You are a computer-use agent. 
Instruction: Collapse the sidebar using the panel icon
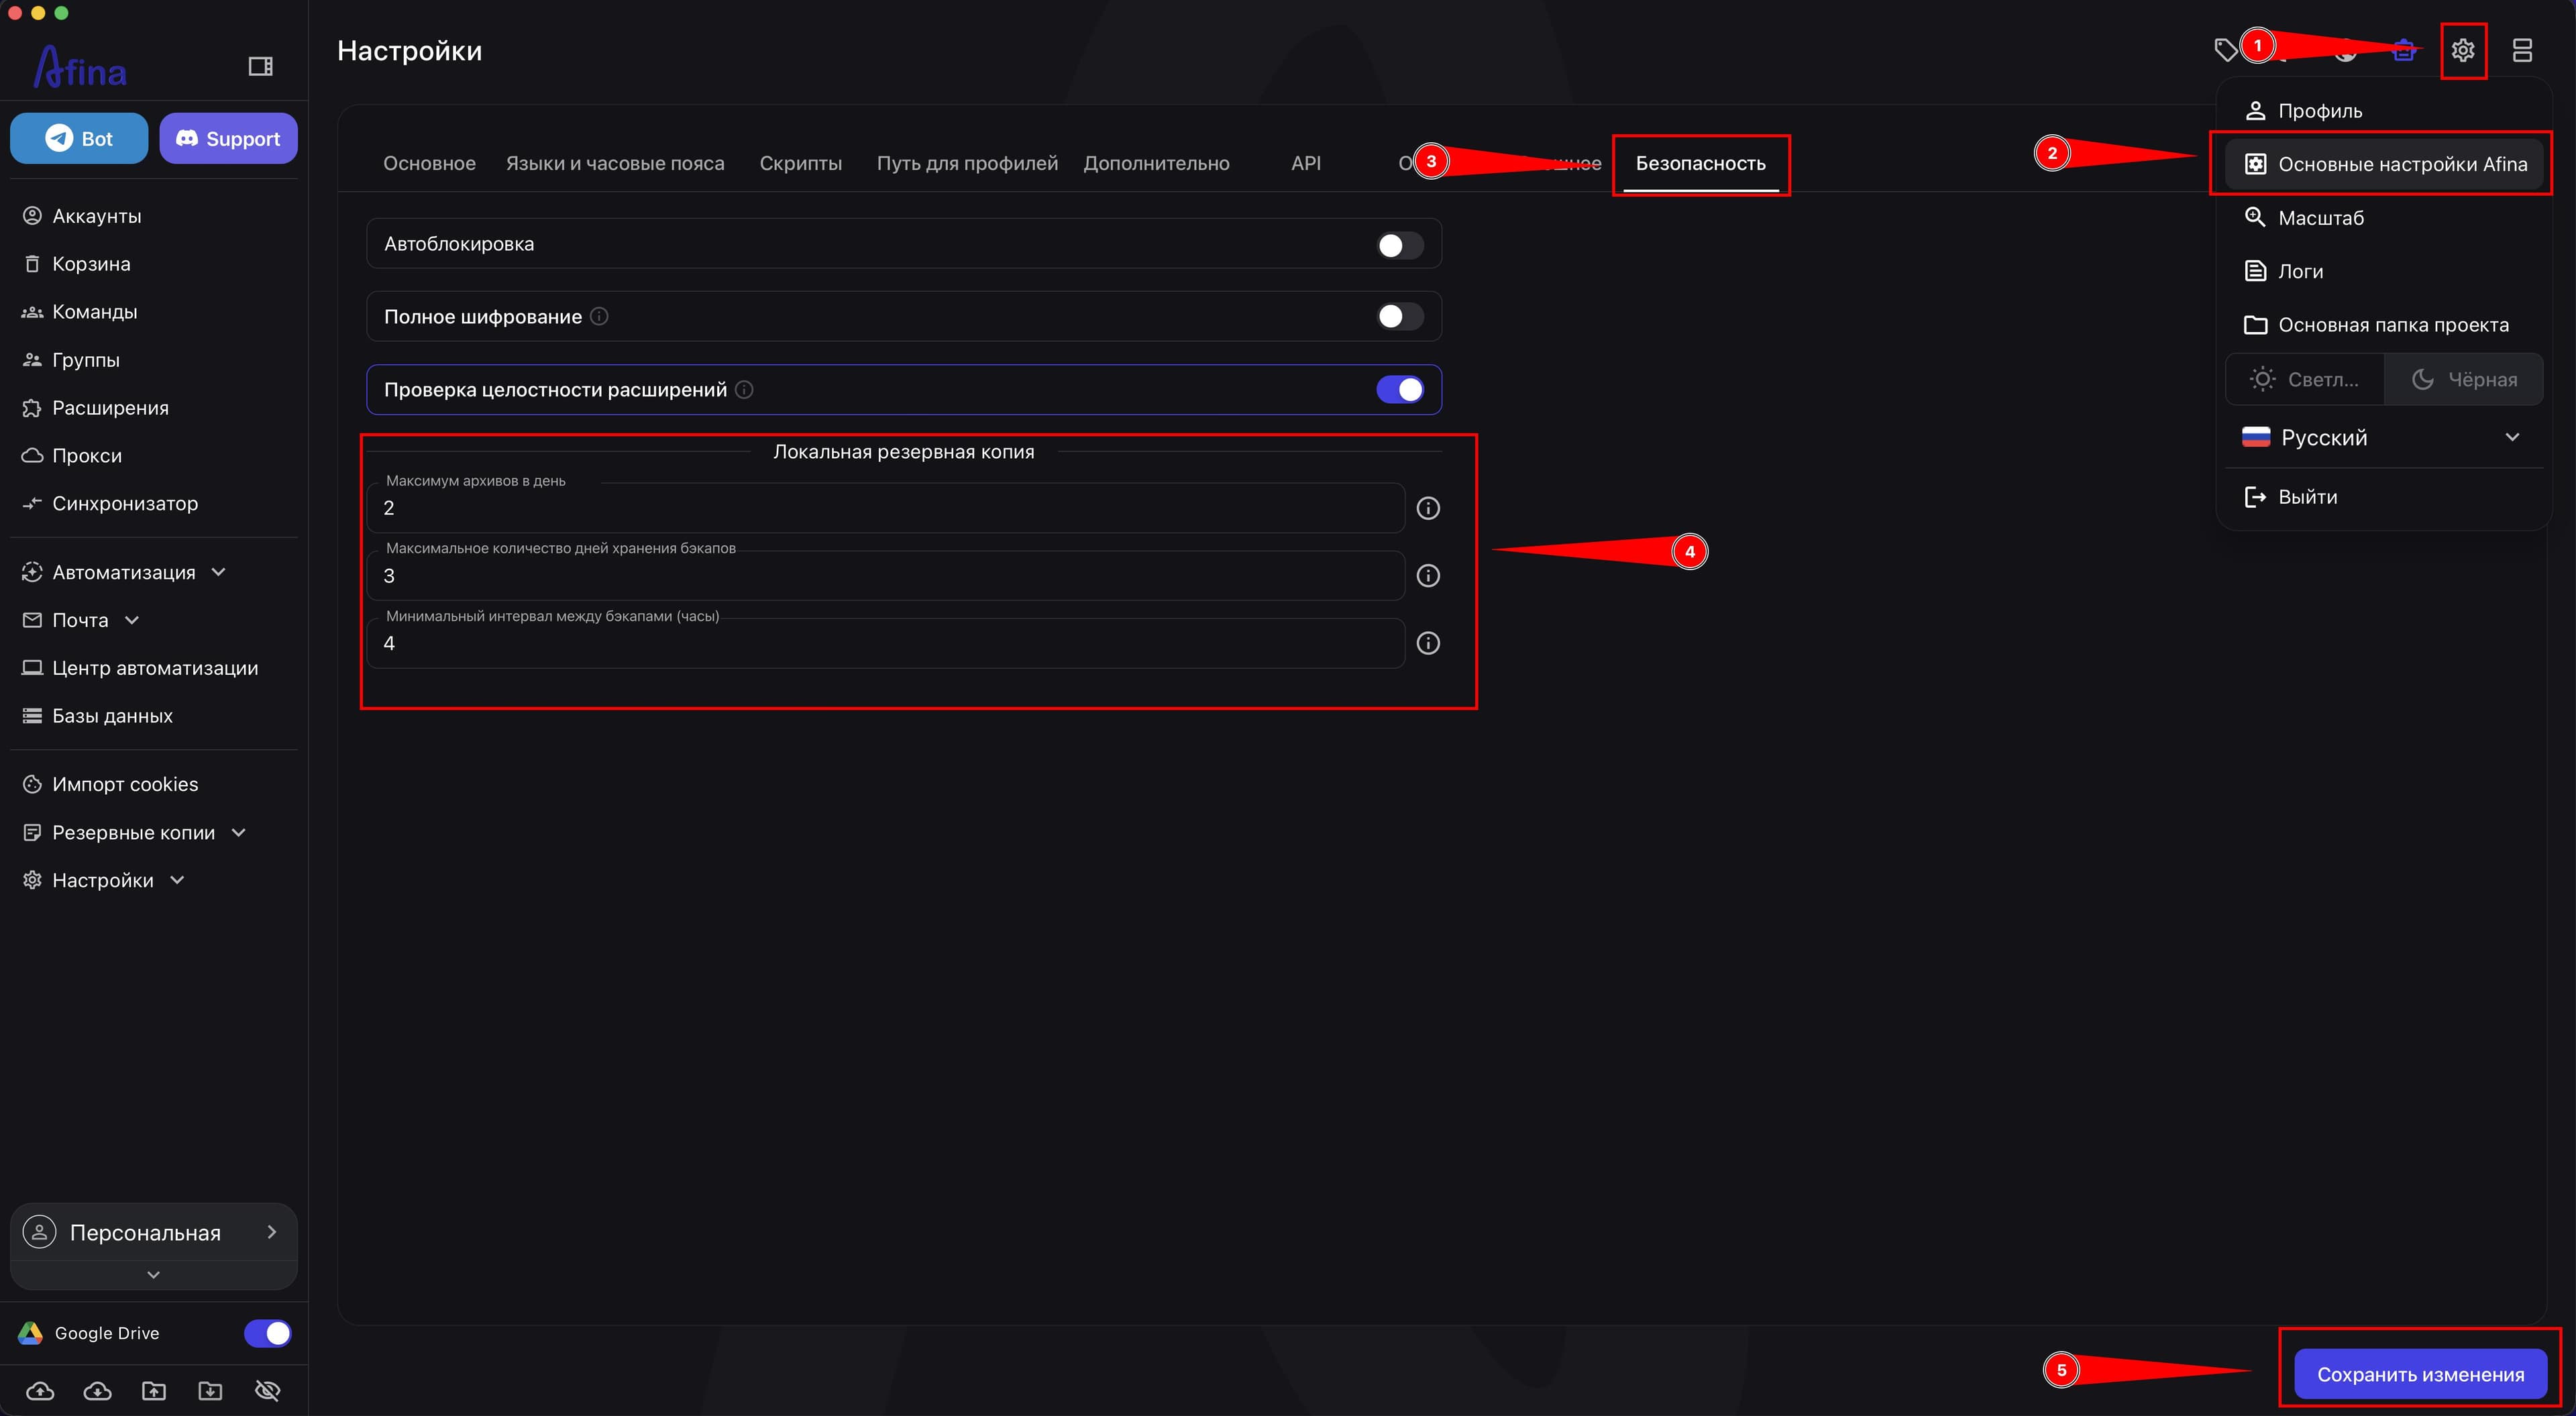click(260, 66)
